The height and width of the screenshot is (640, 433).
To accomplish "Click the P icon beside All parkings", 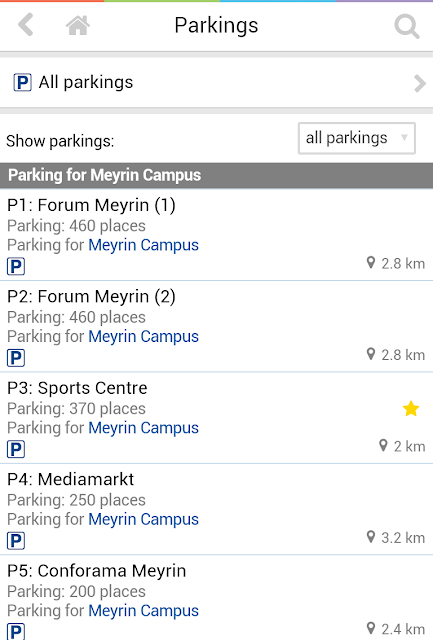I will coord(22,82).
